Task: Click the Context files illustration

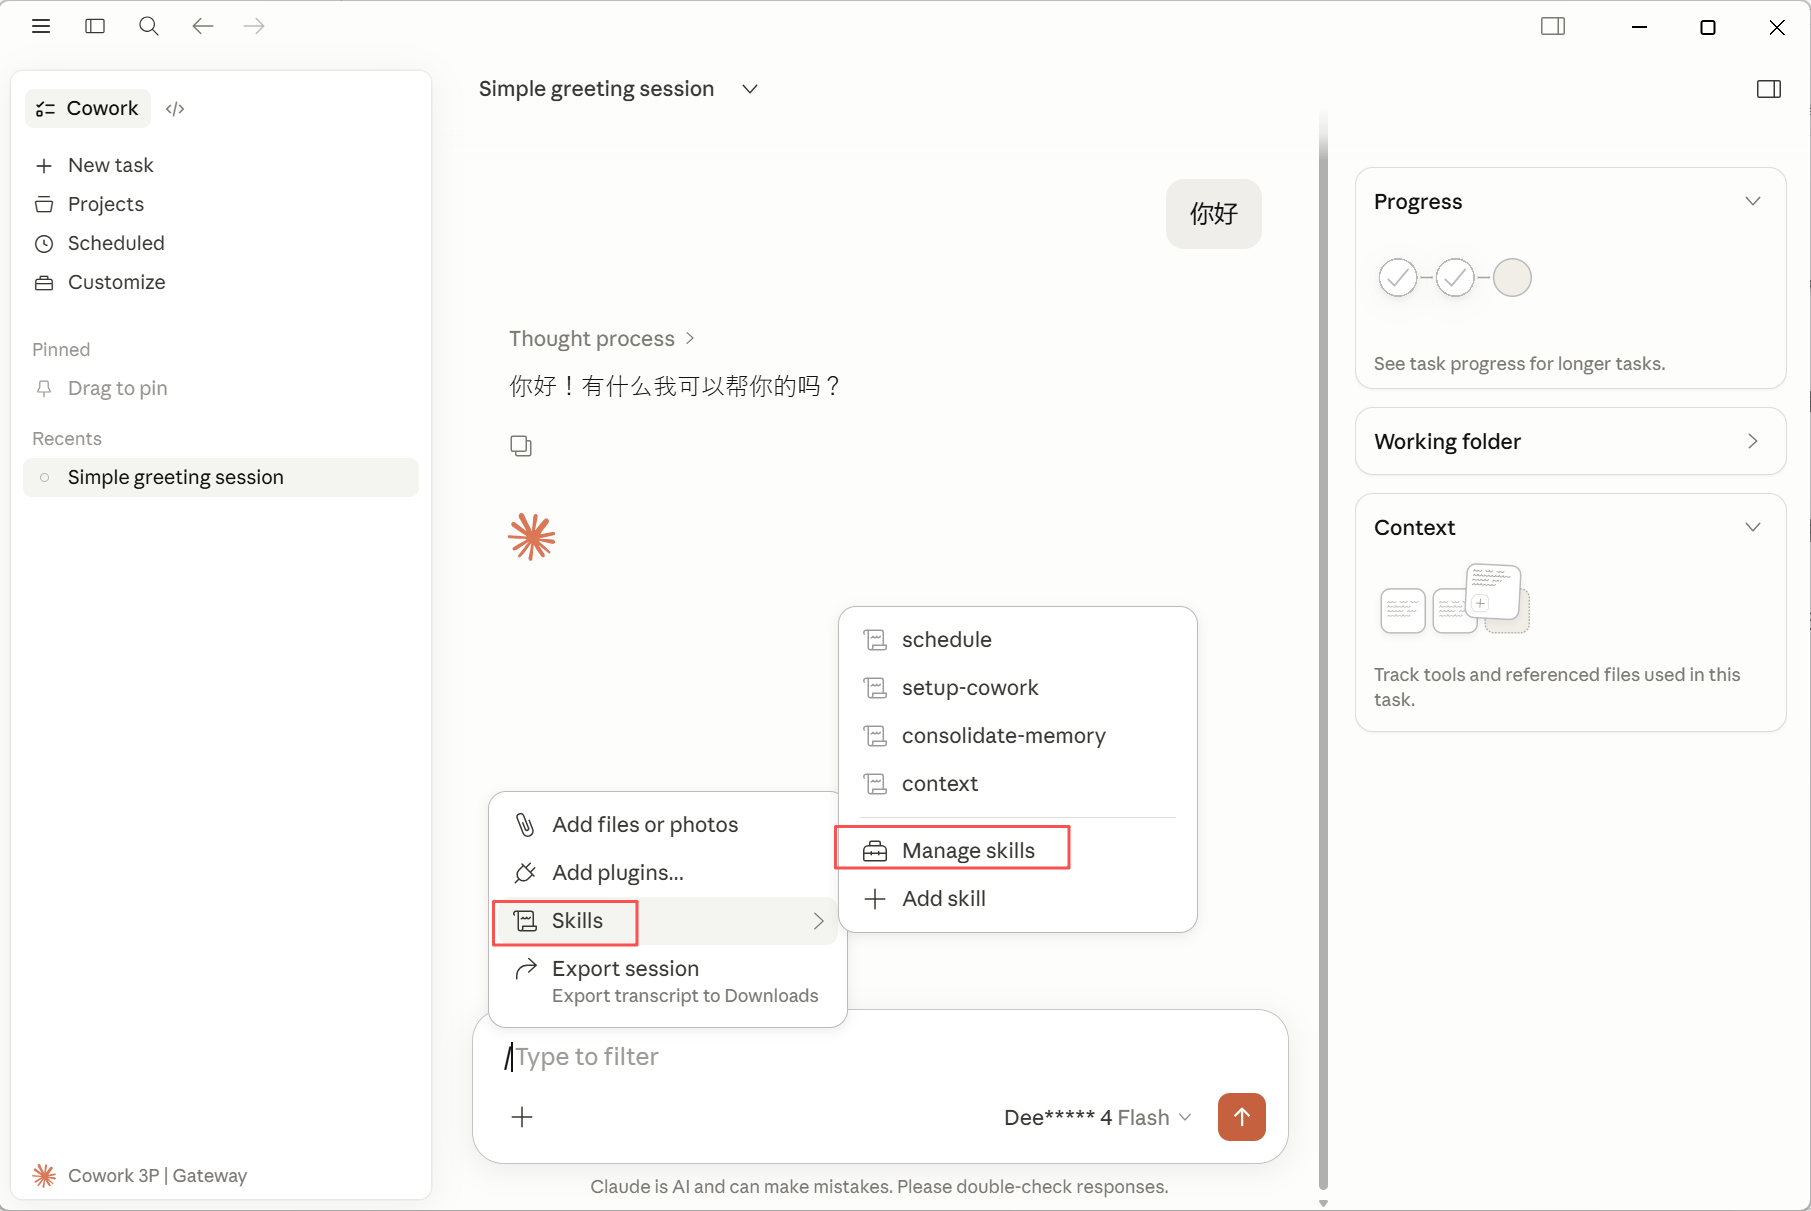Action: coord(1455,599)
